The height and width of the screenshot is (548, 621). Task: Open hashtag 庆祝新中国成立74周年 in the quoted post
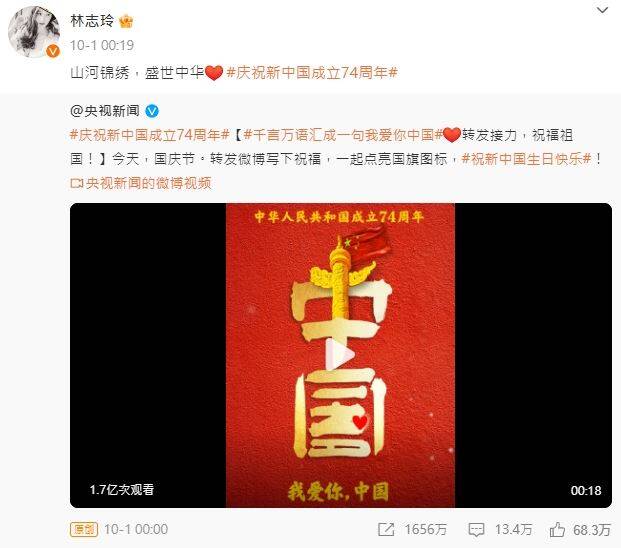pyautogui.click(x=150, y=135)
